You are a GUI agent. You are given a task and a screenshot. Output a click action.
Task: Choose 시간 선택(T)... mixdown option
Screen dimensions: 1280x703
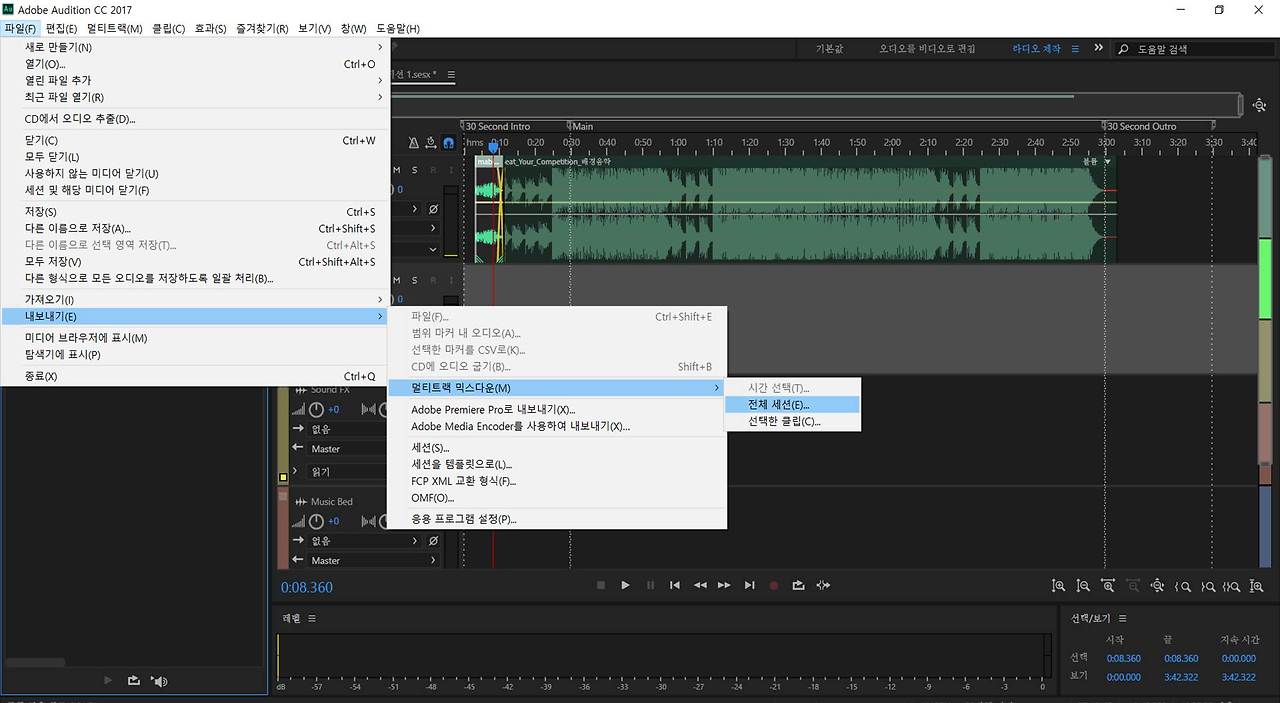pos(792,388)
